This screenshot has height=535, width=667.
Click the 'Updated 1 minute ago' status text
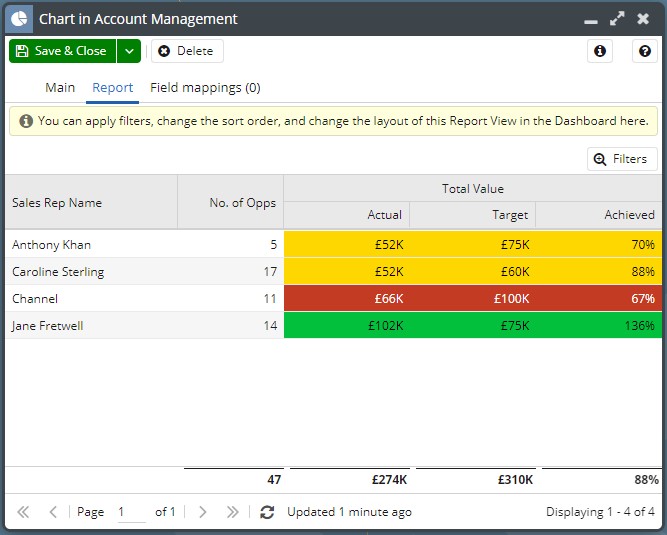349,512
